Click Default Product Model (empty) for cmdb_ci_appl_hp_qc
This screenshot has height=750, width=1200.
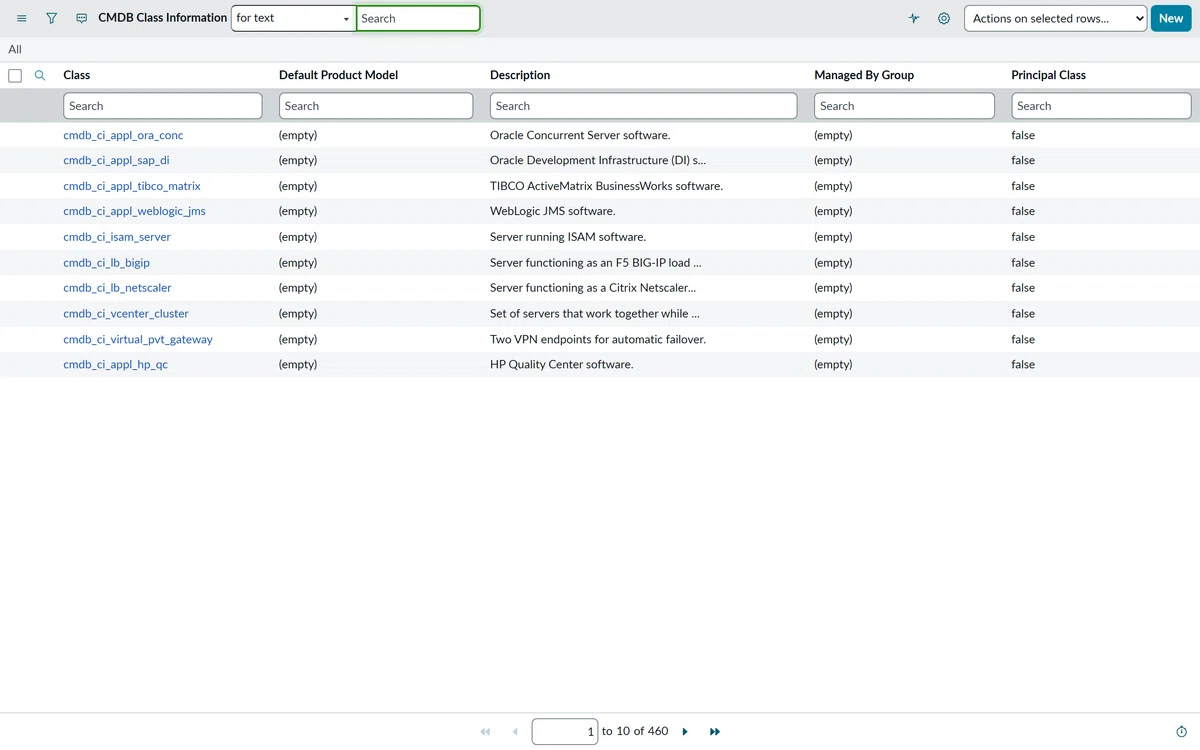click(298, 365)
